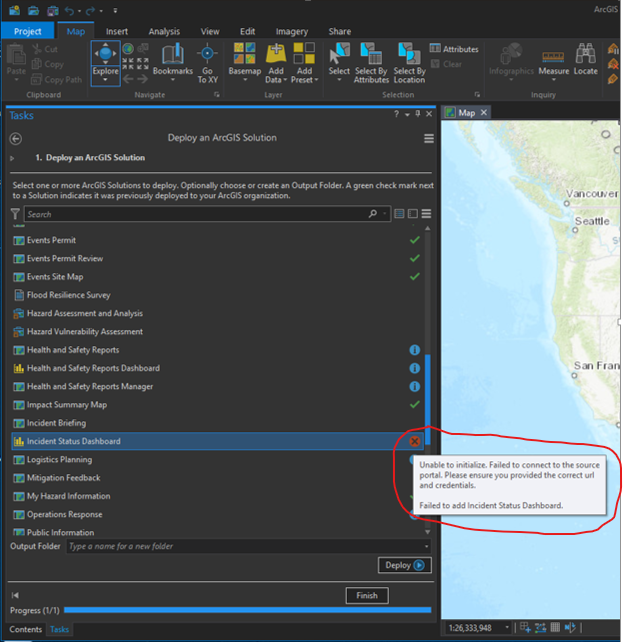Click the Deploy button

click(x=404, y=565)
